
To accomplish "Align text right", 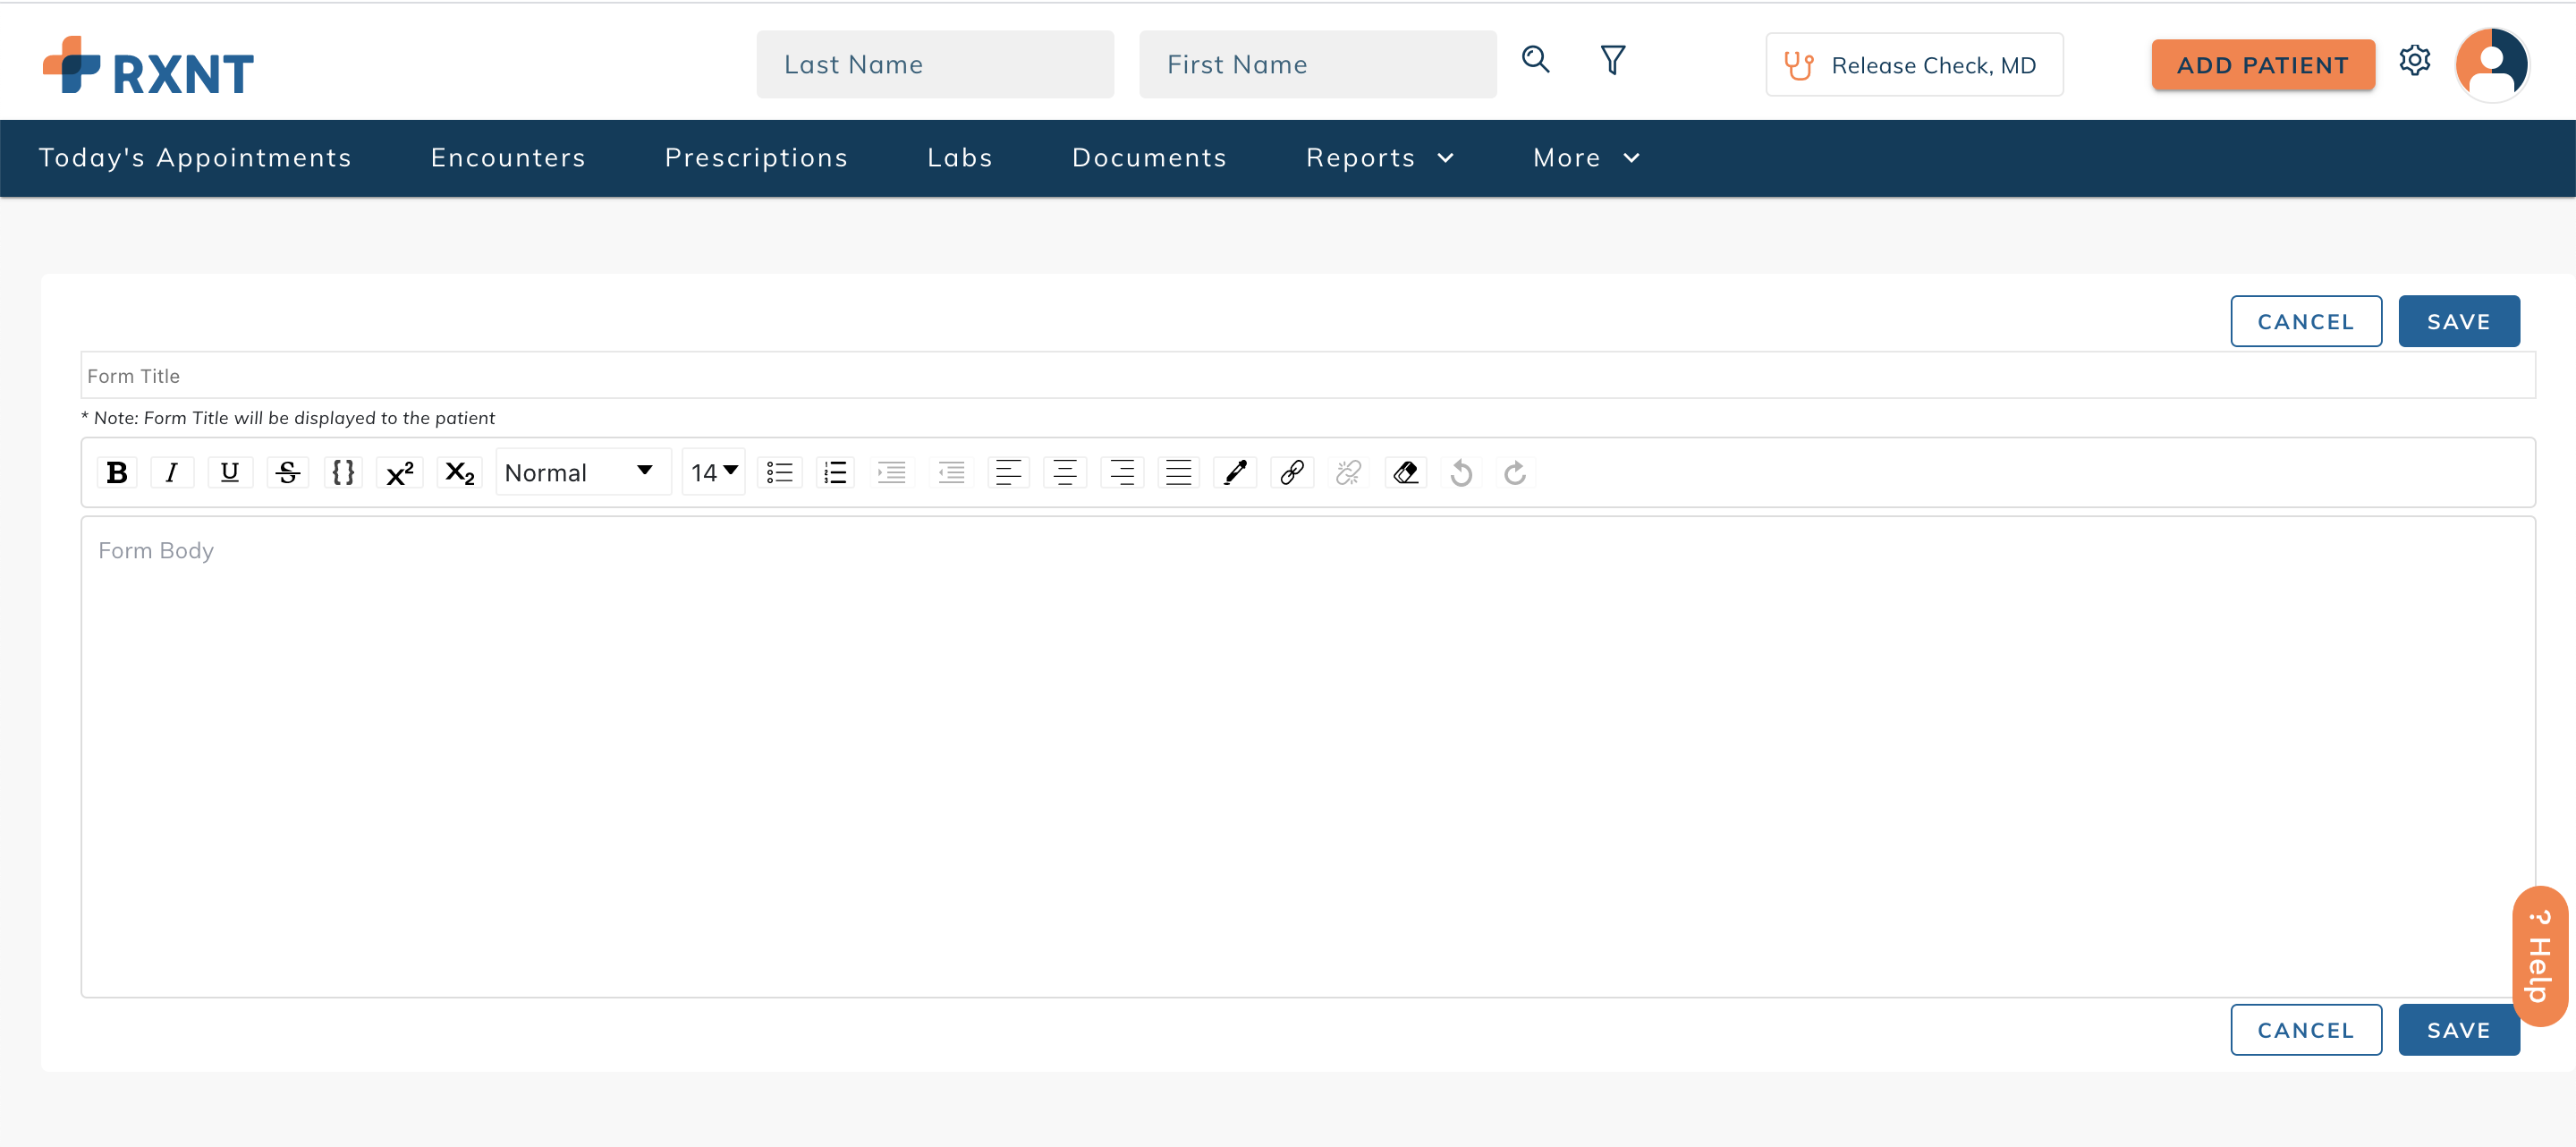I will (x=1122, y=472).
